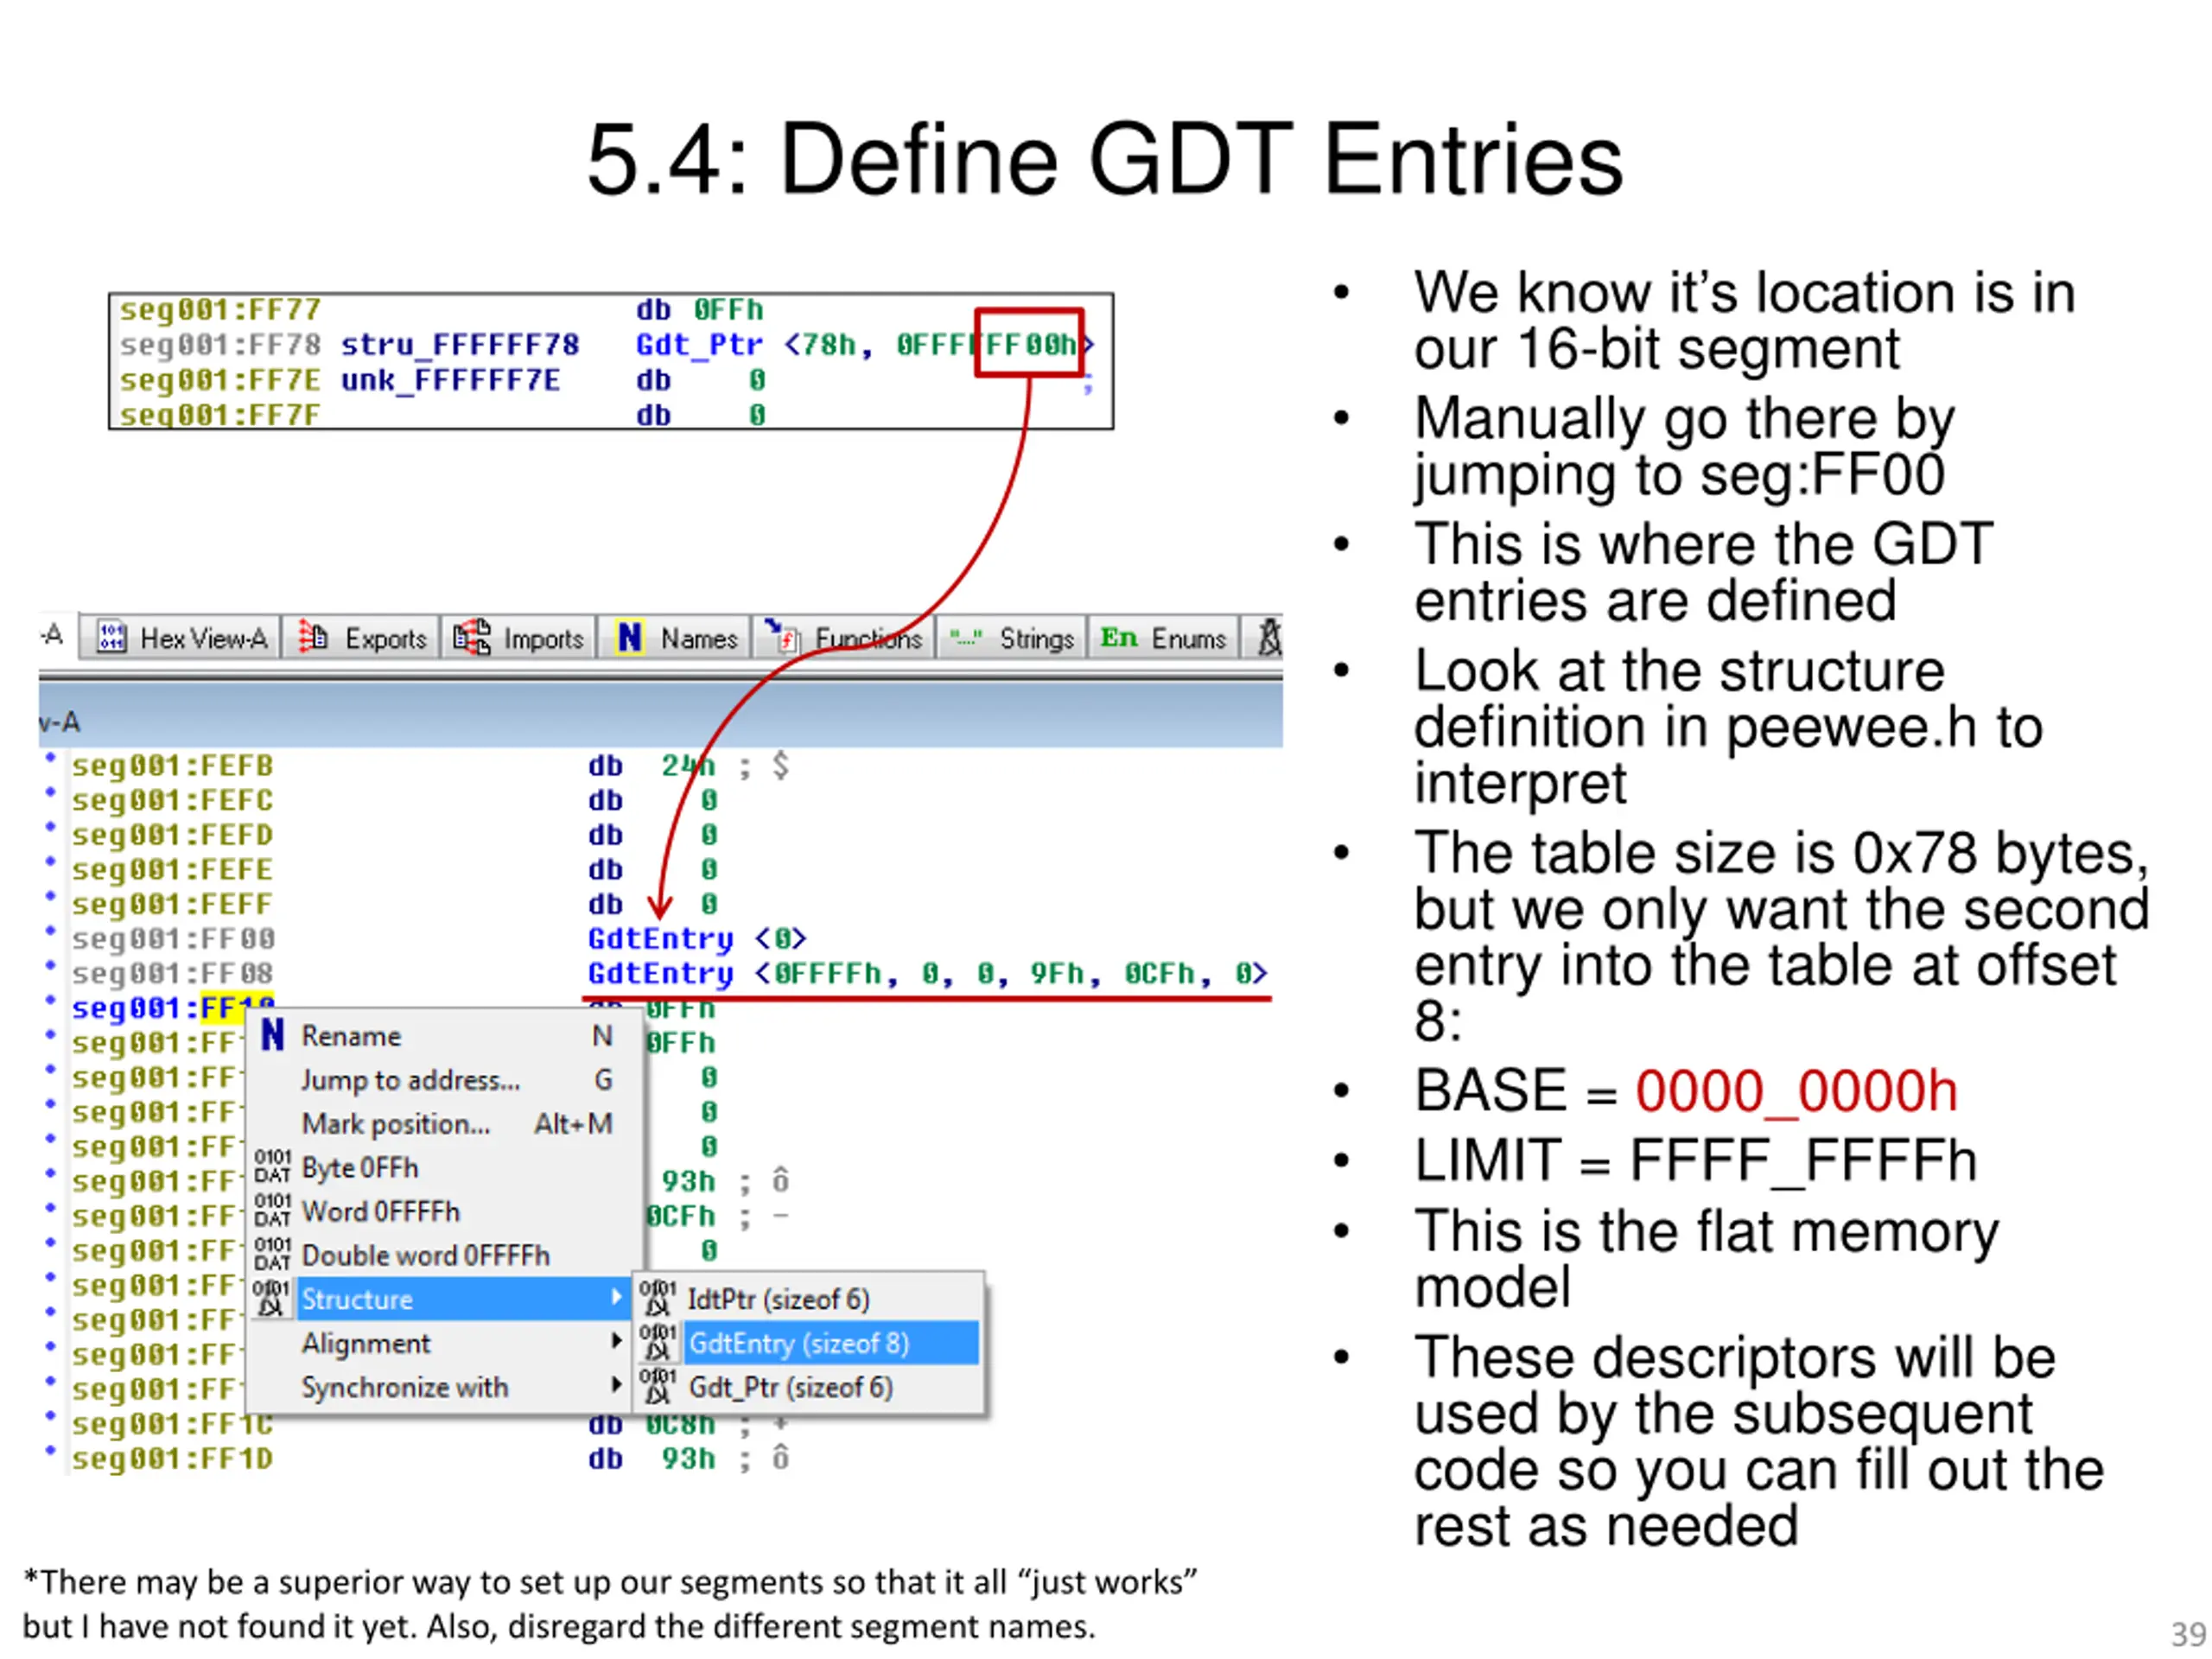
Task: Click the unk_FFFFFF7E label
Action: [450, 381]
